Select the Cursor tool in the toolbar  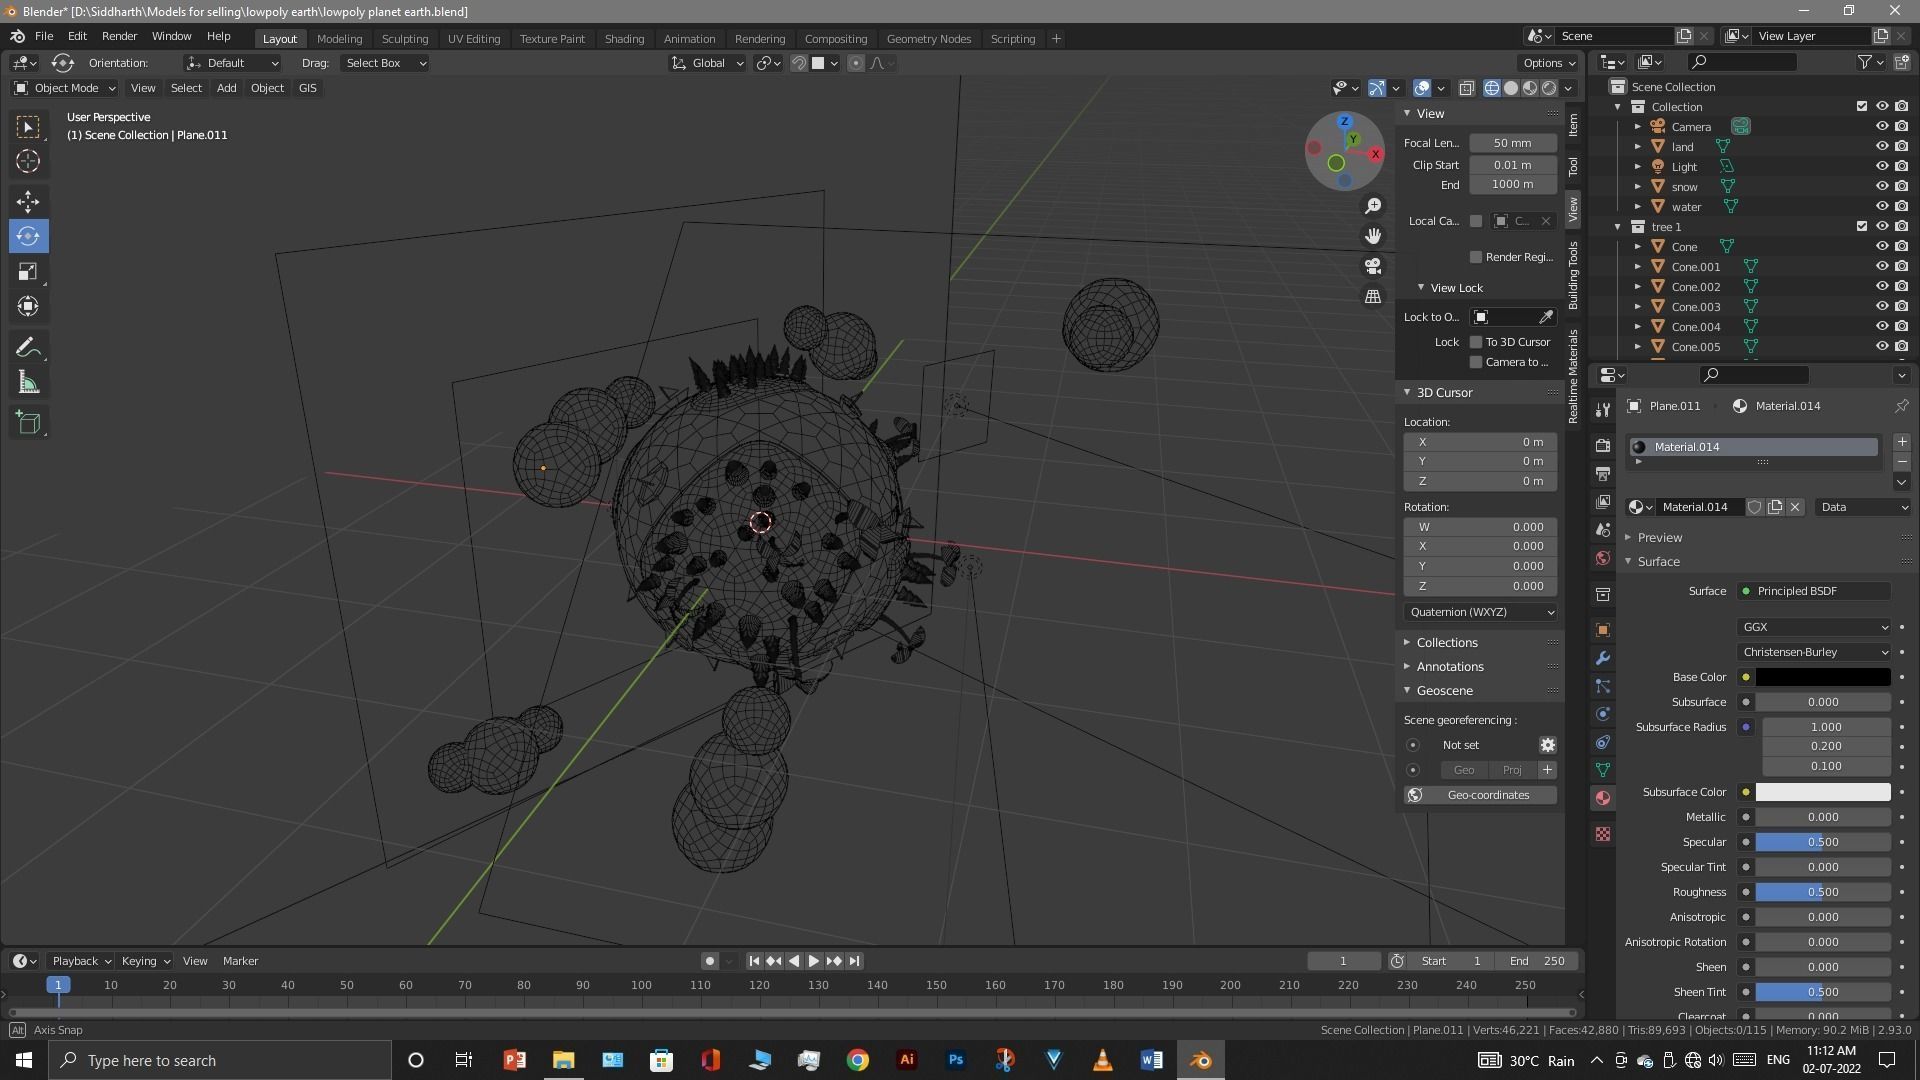click(x=28, y=161)
